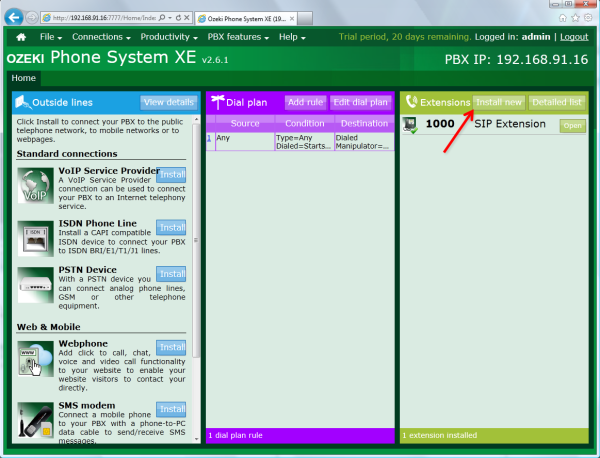Open the Productivity dropdown menu
This screenshot has height=458, width=600.
[169, 37]
